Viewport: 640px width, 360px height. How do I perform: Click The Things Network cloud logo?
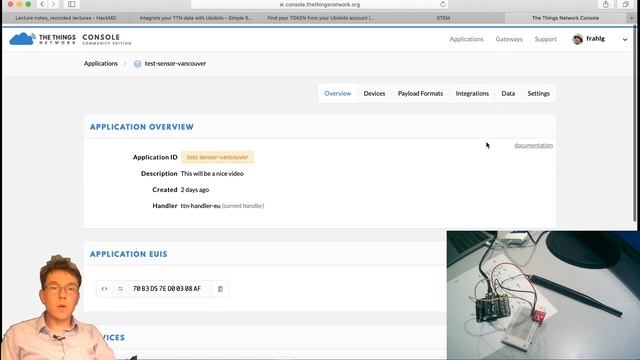pos(22,39)
